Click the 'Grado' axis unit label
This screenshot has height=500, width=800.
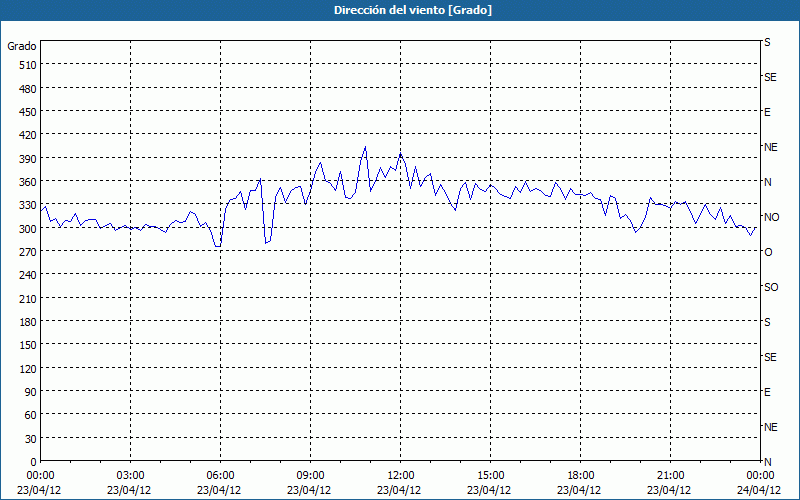tap(22, 46)
